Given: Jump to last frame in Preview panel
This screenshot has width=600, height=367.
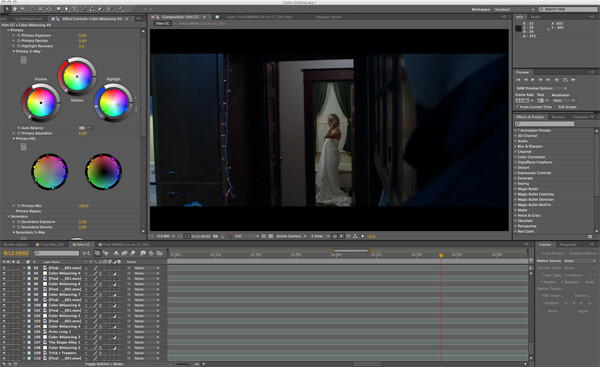Looking at the screenshot, I should point(548,80).
